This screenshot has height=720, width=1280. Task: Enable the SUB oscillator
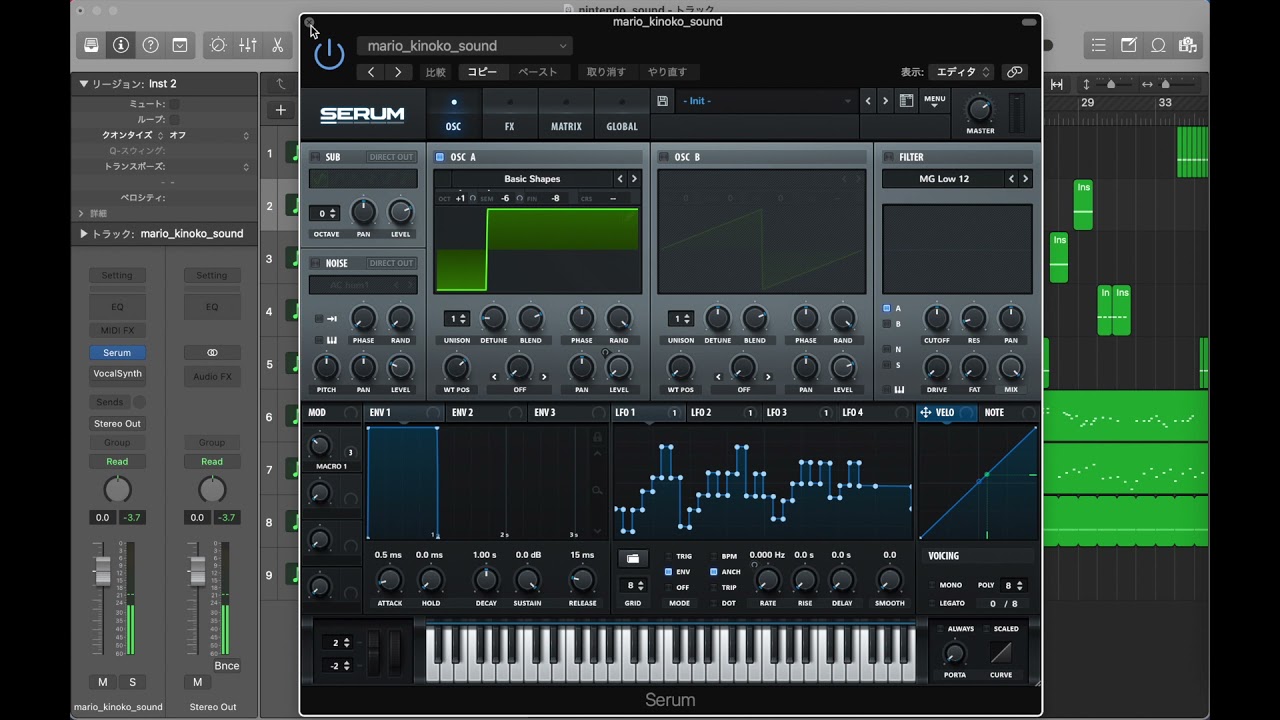[315, 157]
